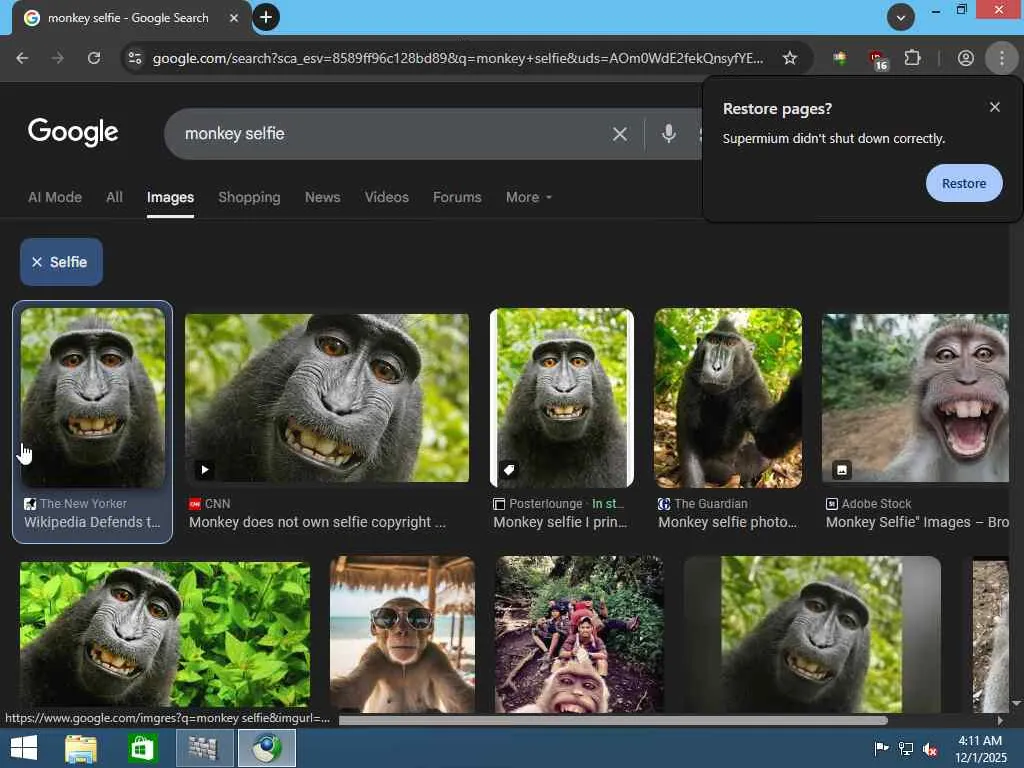This screenshot has width=1024, height=768.
Task: Open the Store app on taskbar
Action: coord(142,748)
